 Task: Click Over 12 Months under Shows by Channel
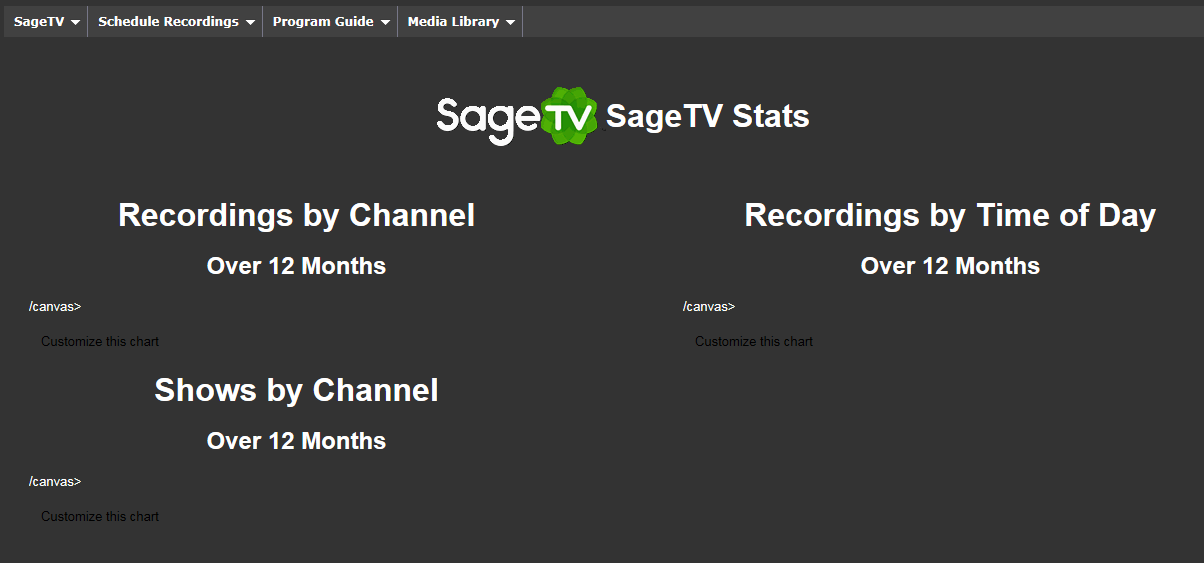pos(296,441)
